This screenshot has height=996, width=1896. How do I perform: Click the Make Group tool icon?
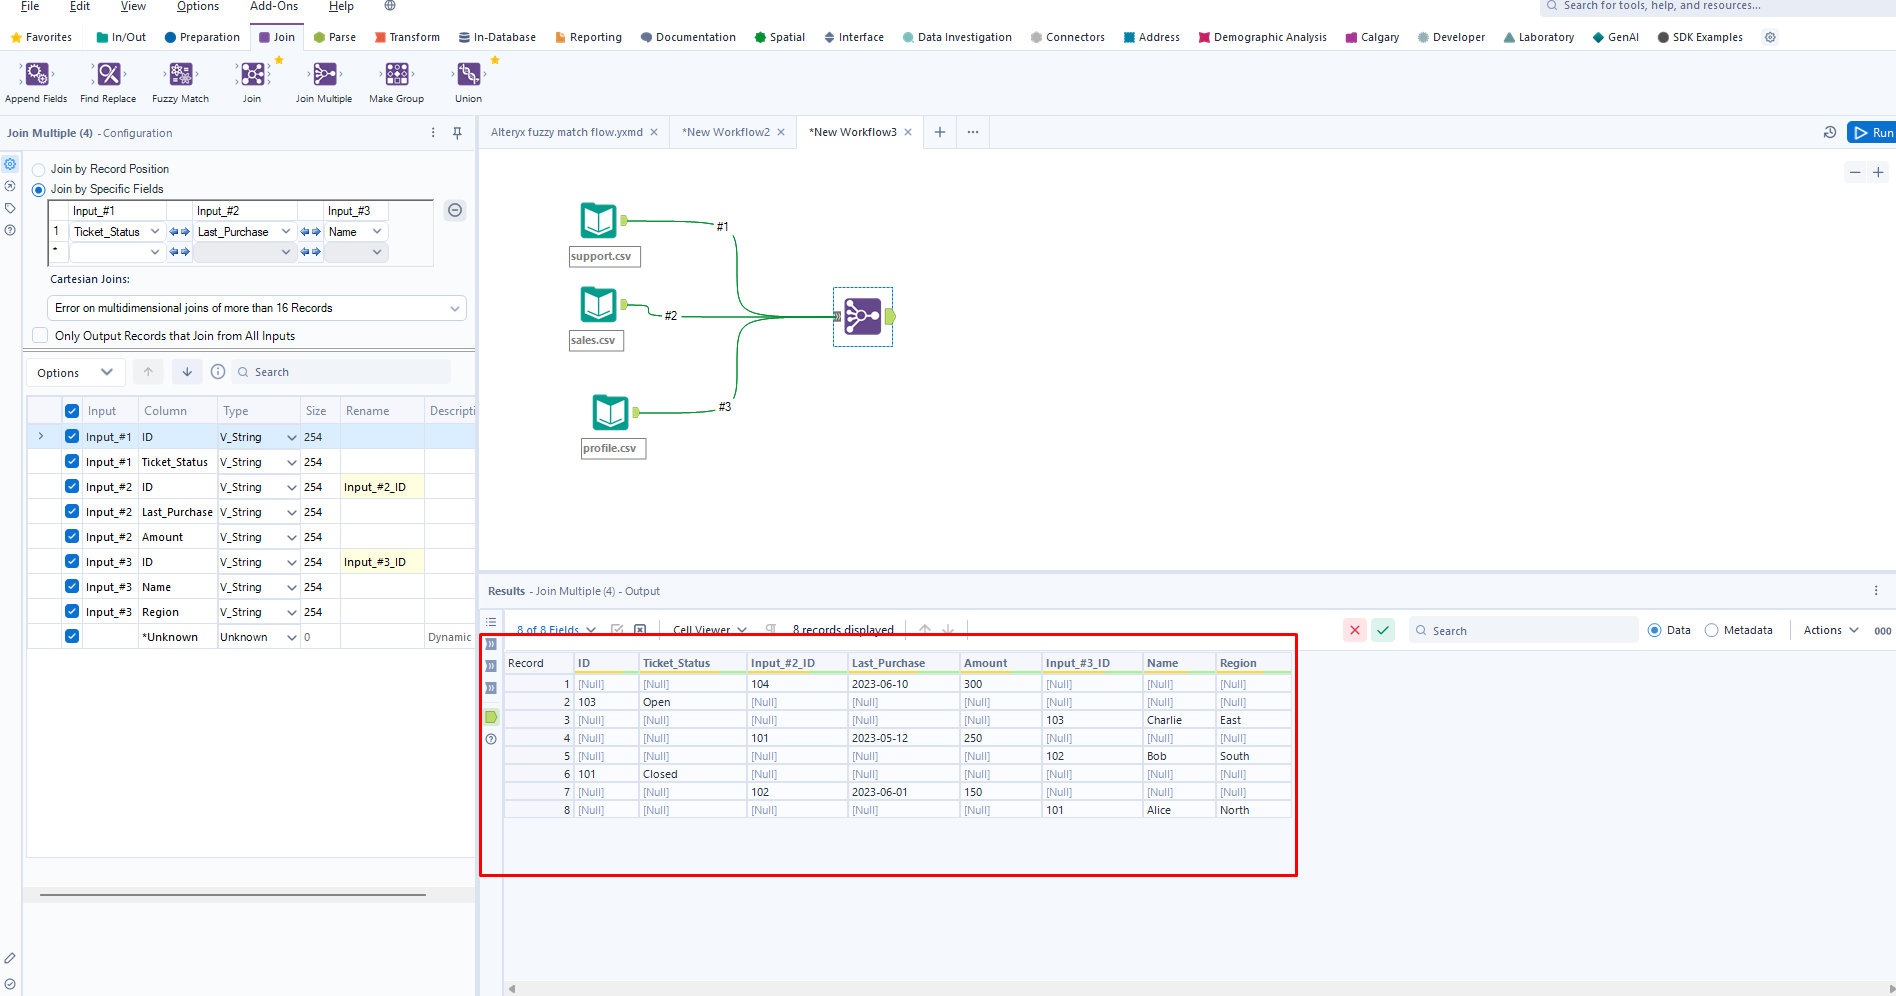click(397, 75)
